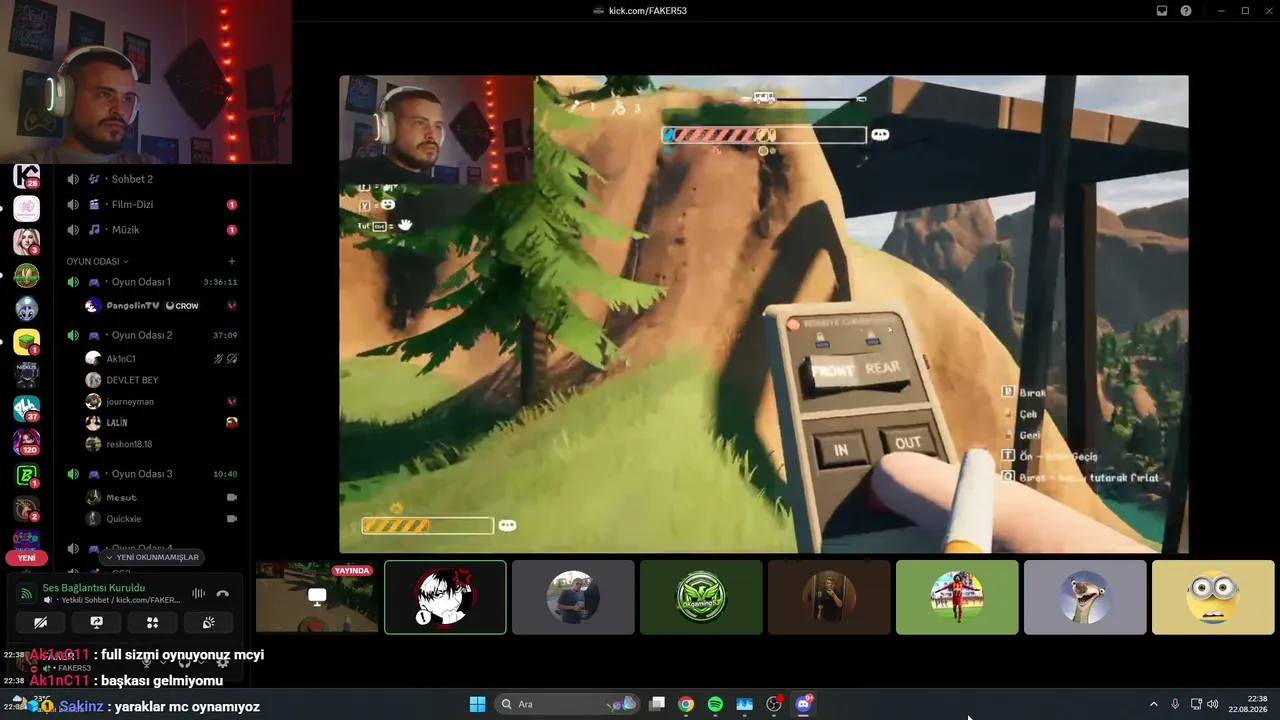Select user Mesut in Oyun Odası 3
Viewport: 1280px width, 720px height.
coord(161,497)
